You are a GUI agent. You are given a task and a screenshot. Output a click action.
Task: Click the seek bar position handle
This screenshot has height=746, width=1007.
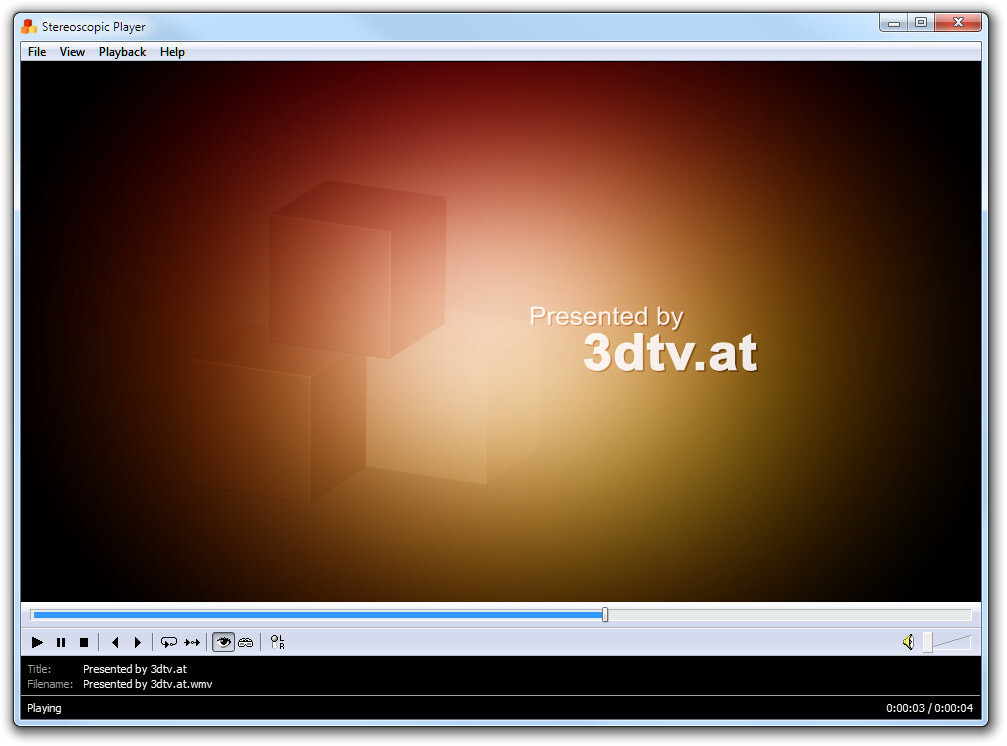point(605,615)
